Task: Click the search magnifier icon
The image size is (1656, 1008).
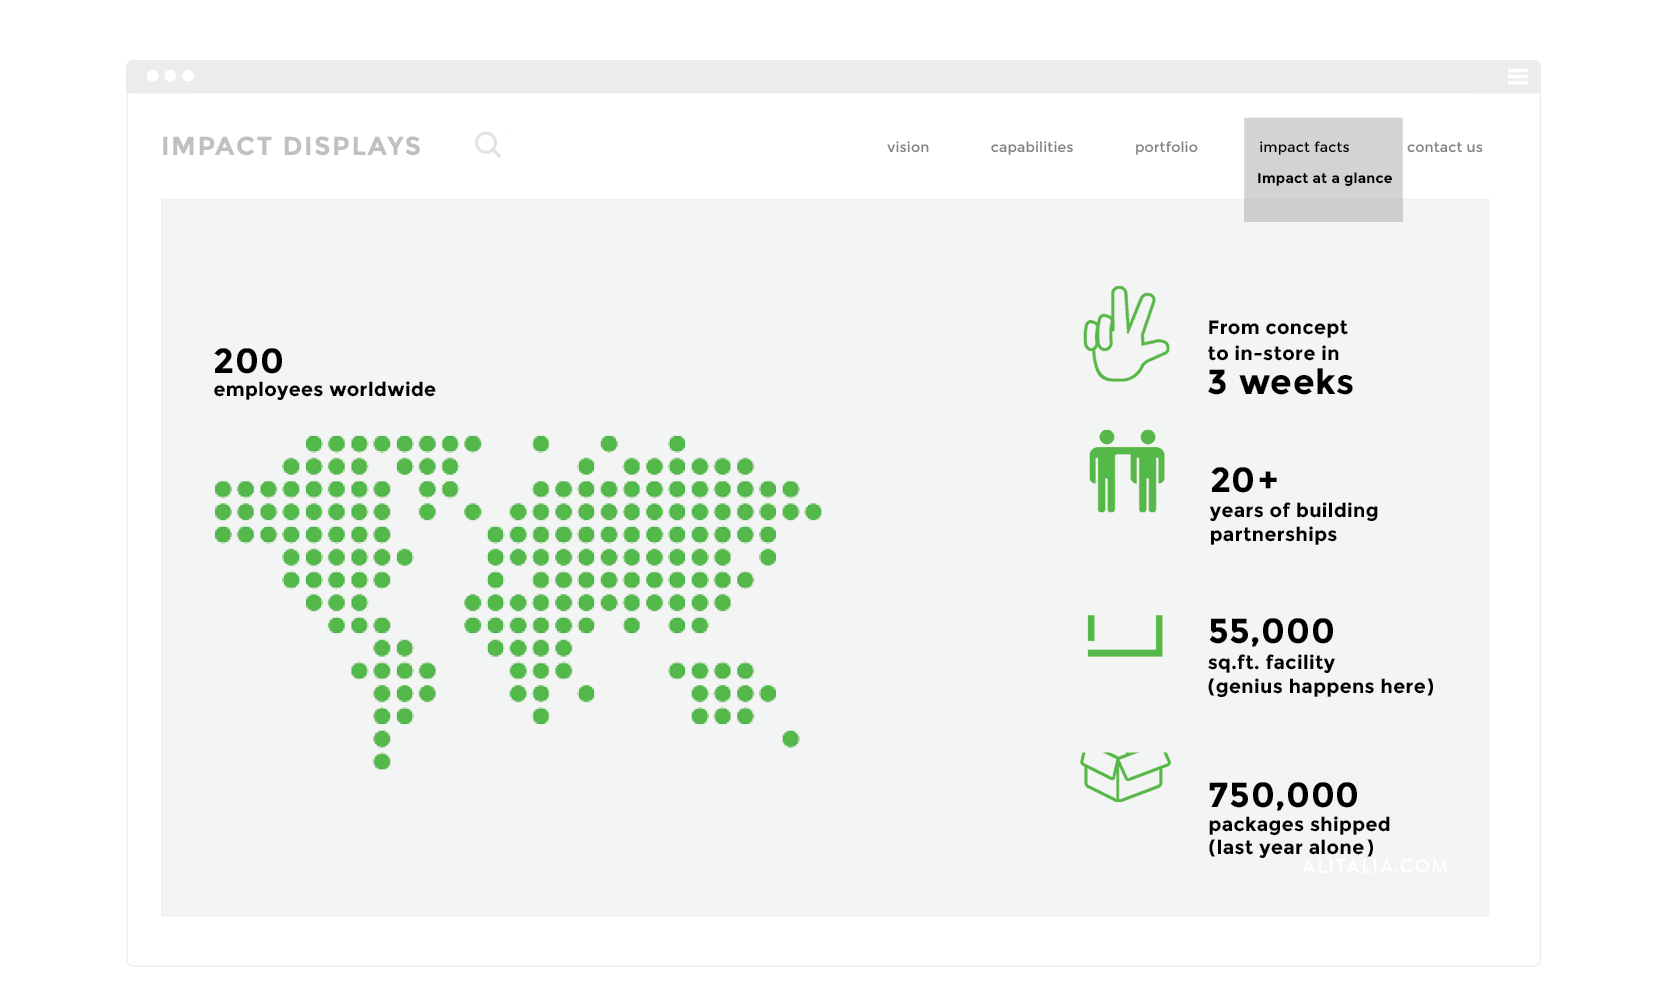Action: (x=488, y=145)
